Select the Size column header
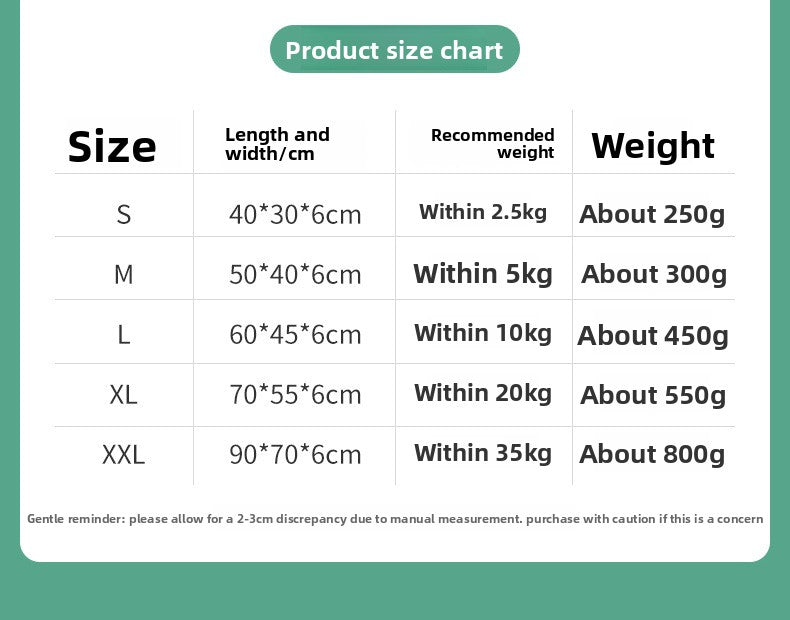This screenshot has width=790, height=620. pos(112,147)
